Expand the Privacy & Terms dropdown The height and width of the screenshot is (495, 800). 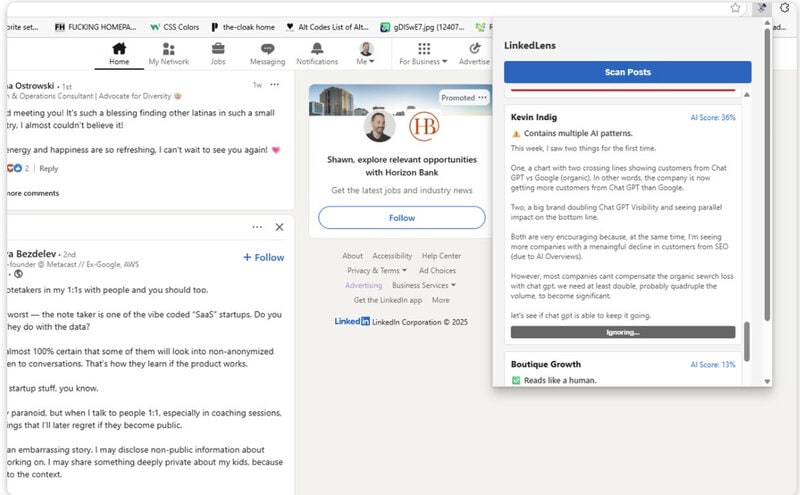(377, 270)
